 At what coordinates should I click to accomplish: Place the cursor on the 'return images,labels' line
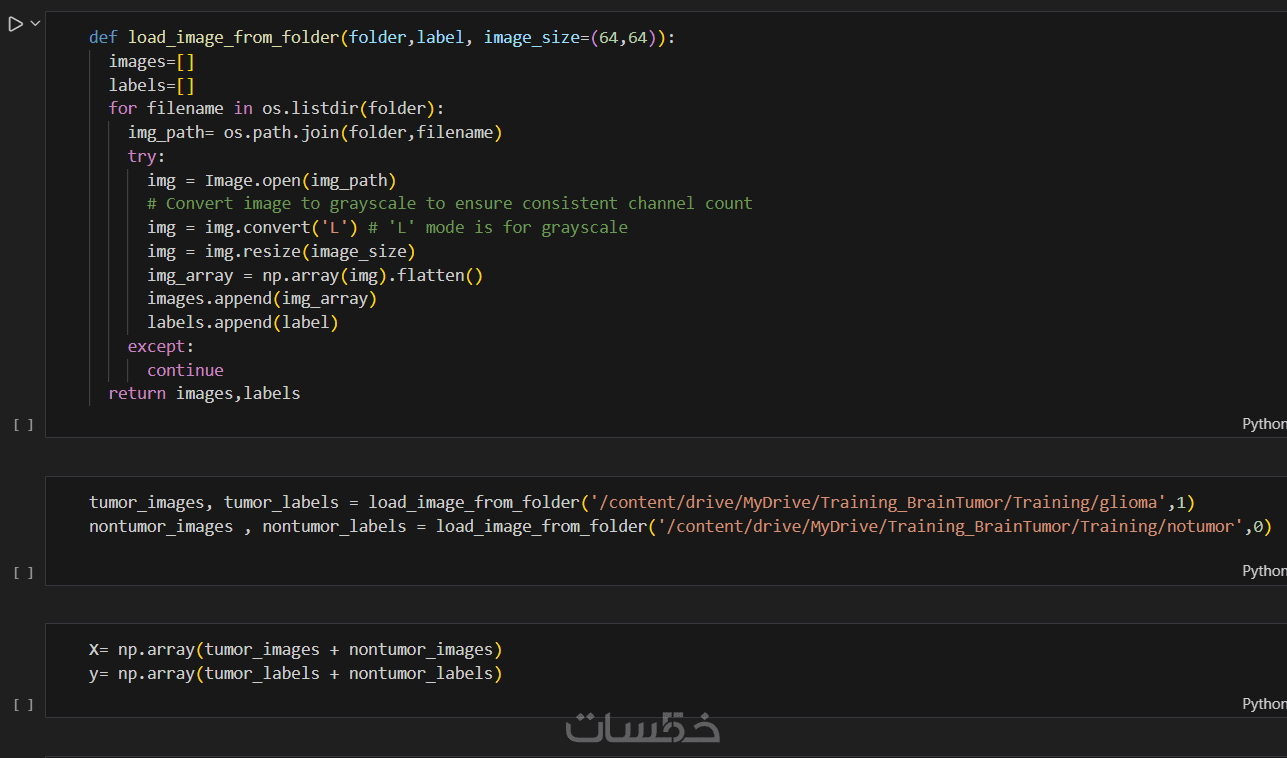pyautogui.click(x=204, y=393)
